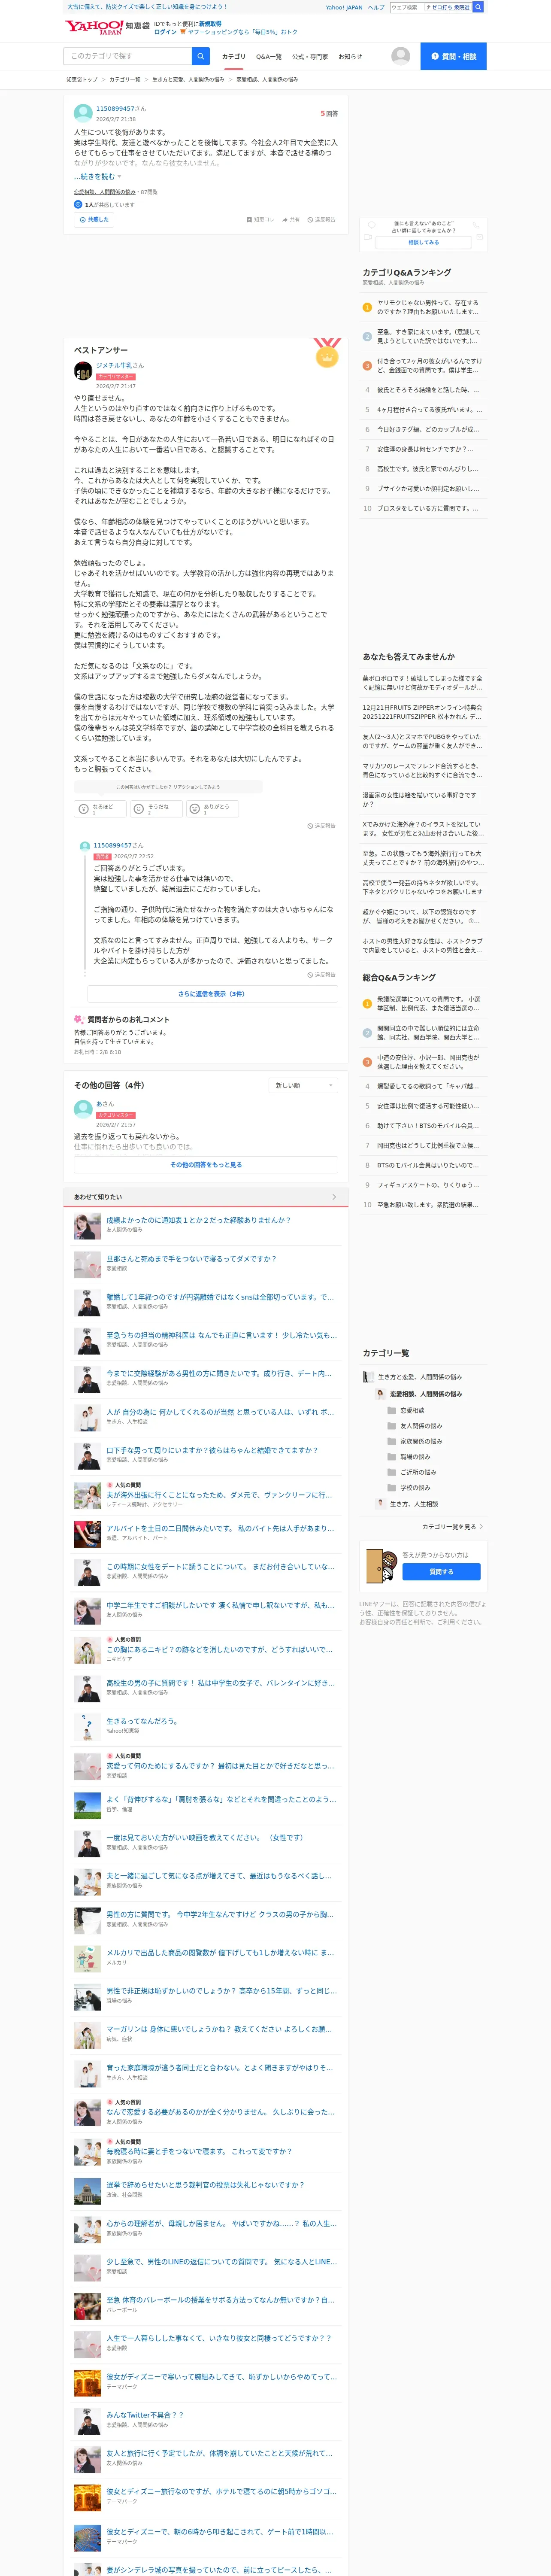Click the top web search magnifier icon

[478, 7]
